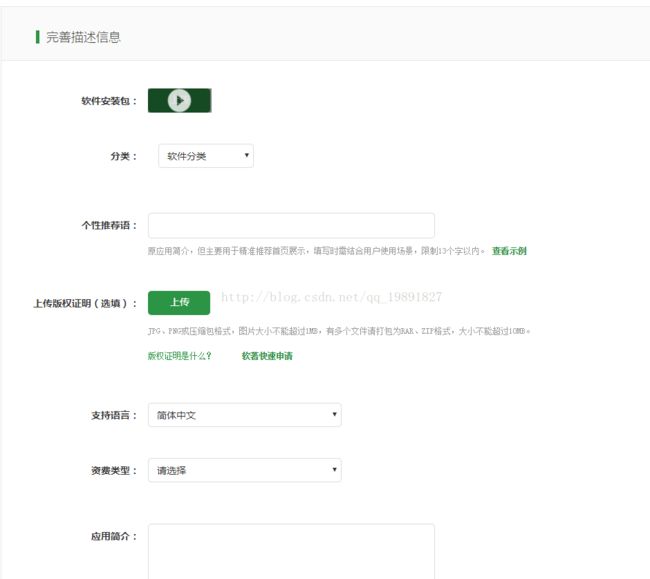The height and width of the screenshot is (579, 650).
Task: Click the 应用简介 label
Action: (114, 536)
